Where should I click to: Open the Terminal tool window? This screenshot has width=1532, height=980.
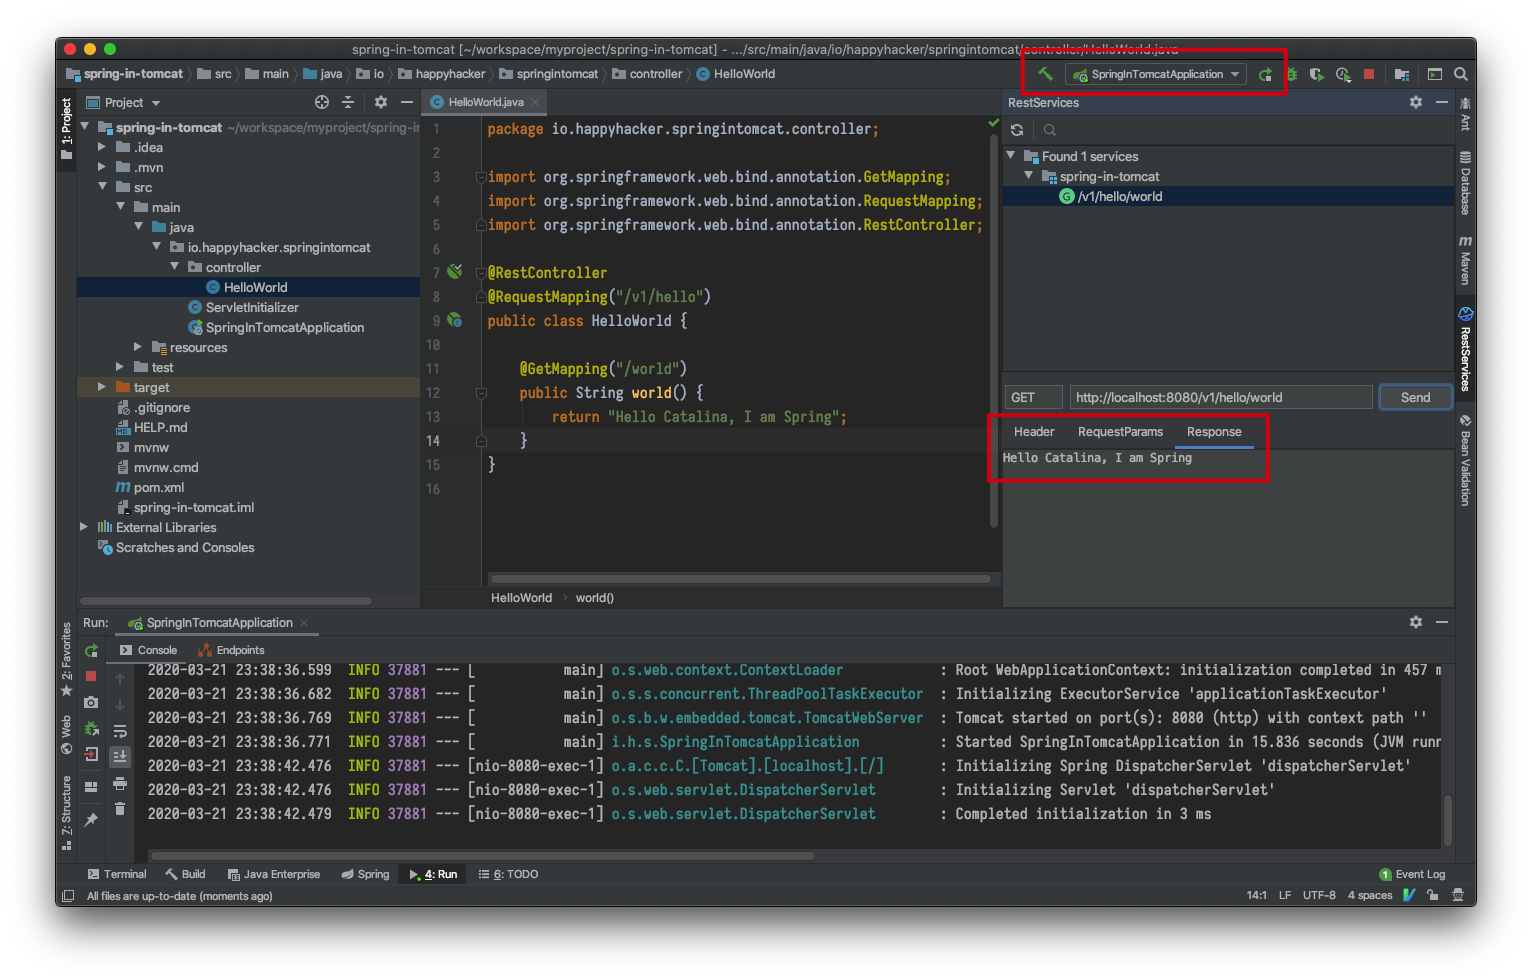[117, 874]
